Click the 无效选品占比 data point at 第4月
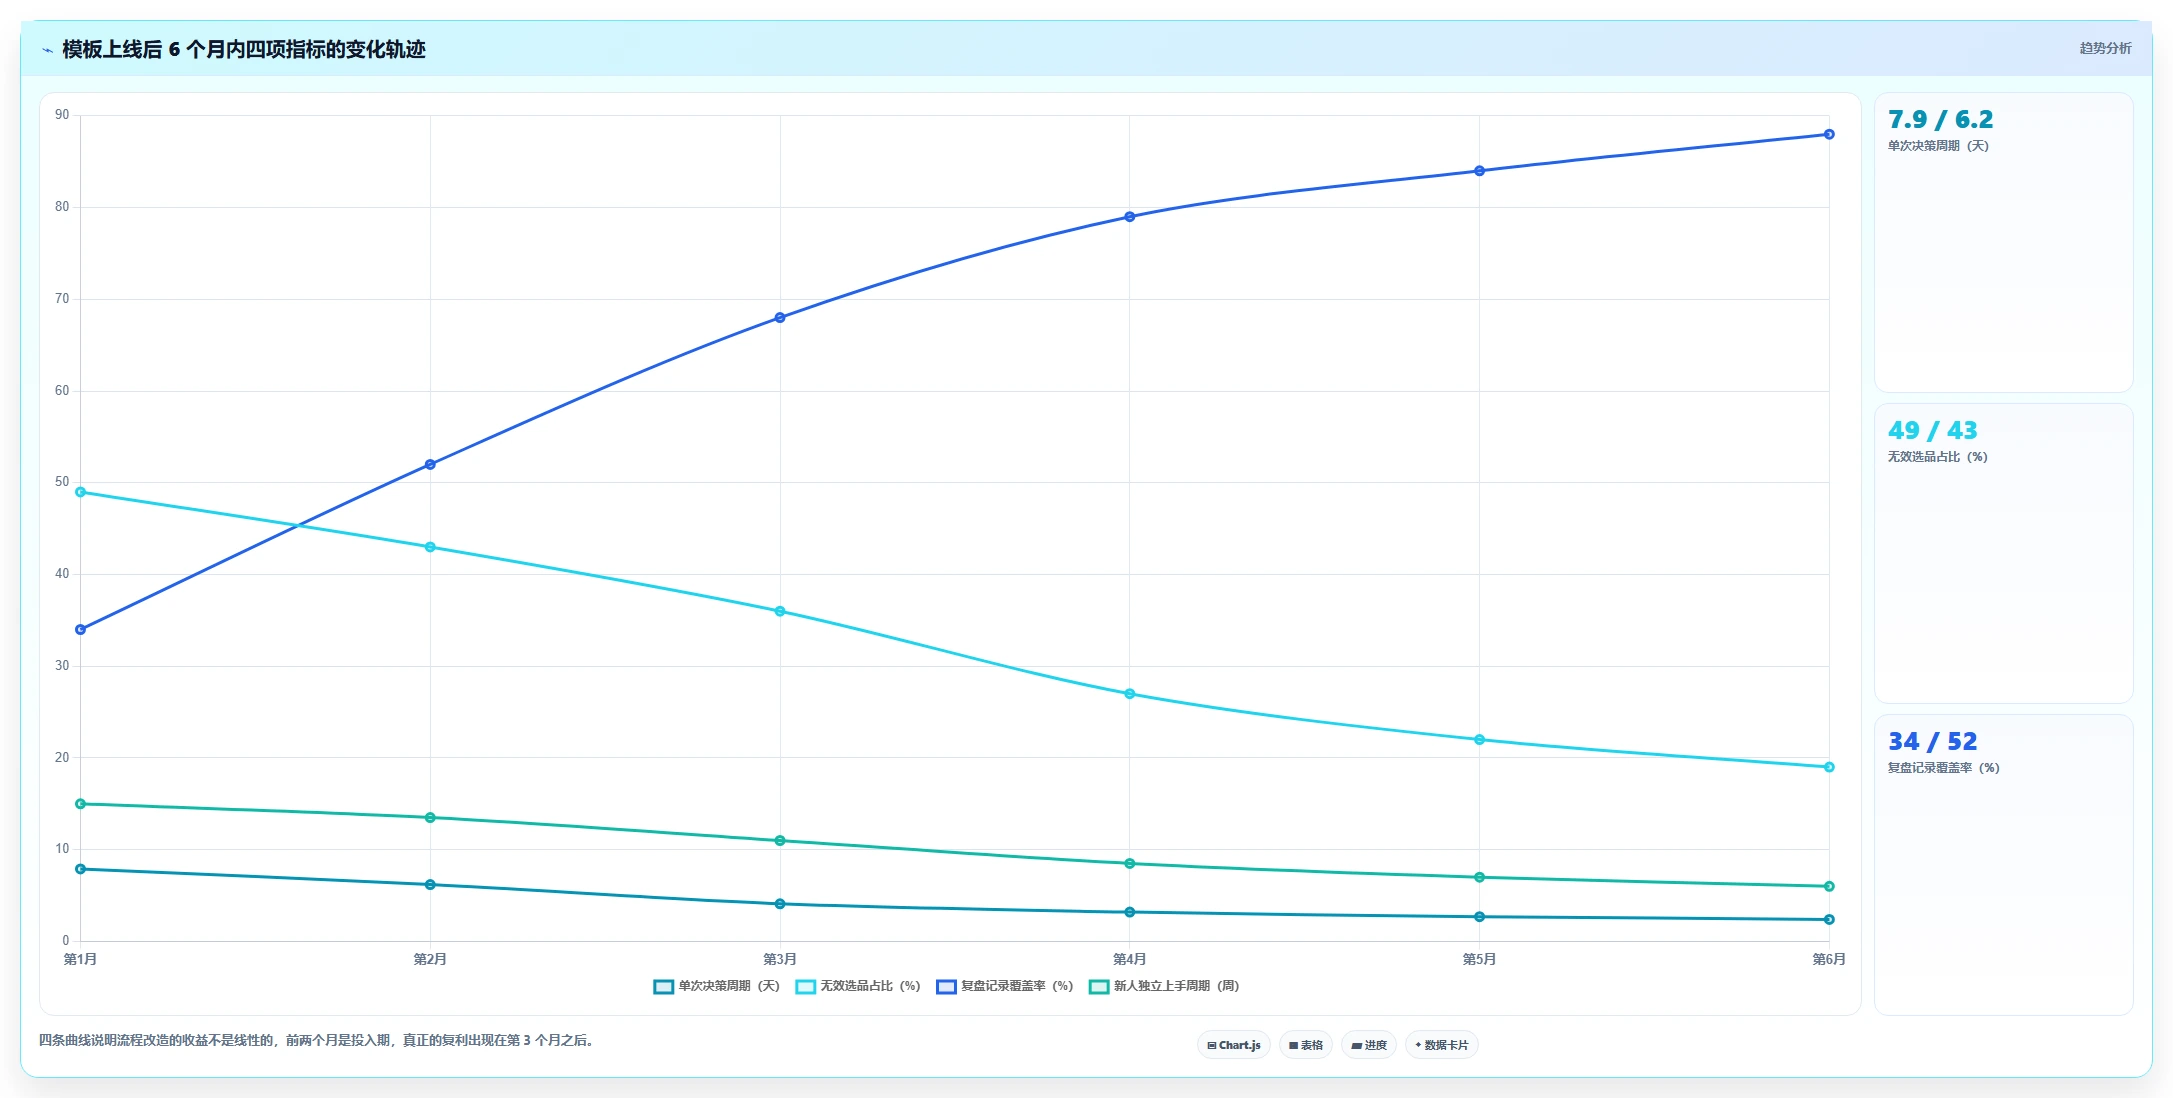The height and width of the screenshot is (1098, 2173). 1130,694
